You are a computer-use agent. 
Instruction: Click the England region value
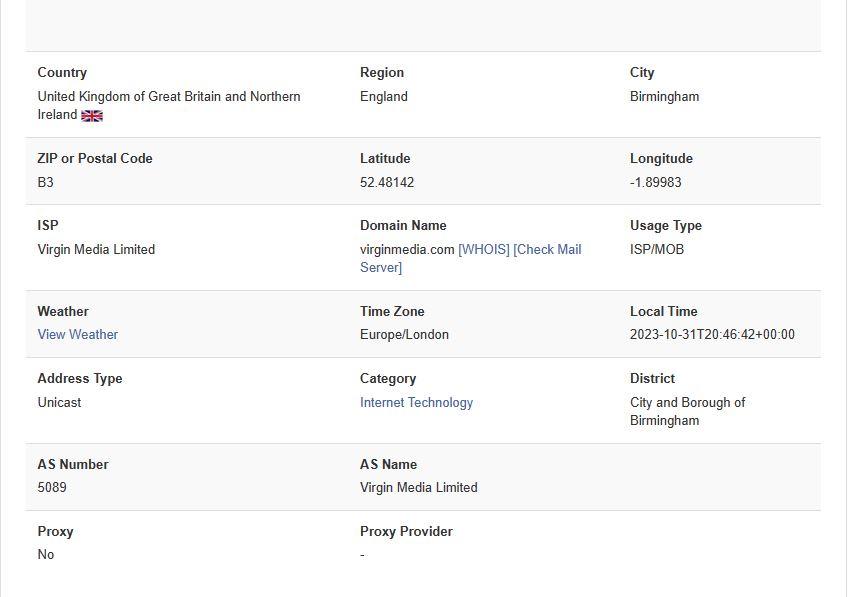pos(384,96)
